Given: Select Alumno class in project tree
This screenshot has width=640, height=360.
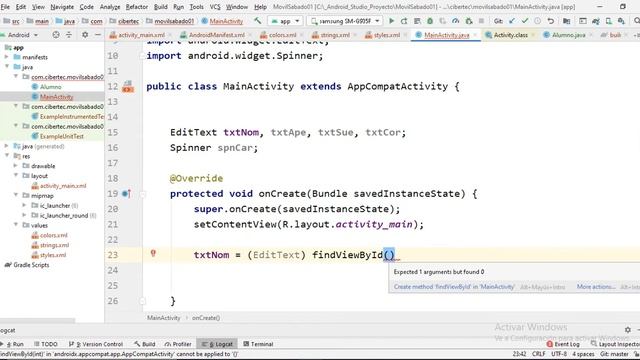Looking at the screenshot, I should [x=50, y=87].
